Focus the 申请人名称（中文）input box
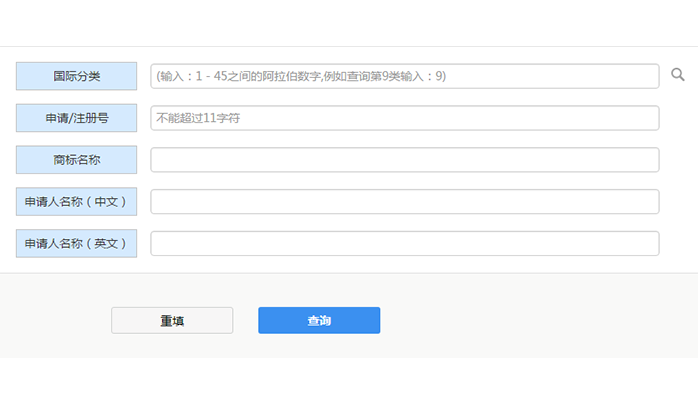Image resolution: width=698 pixels, height=404 pixels. pos(405,202)
